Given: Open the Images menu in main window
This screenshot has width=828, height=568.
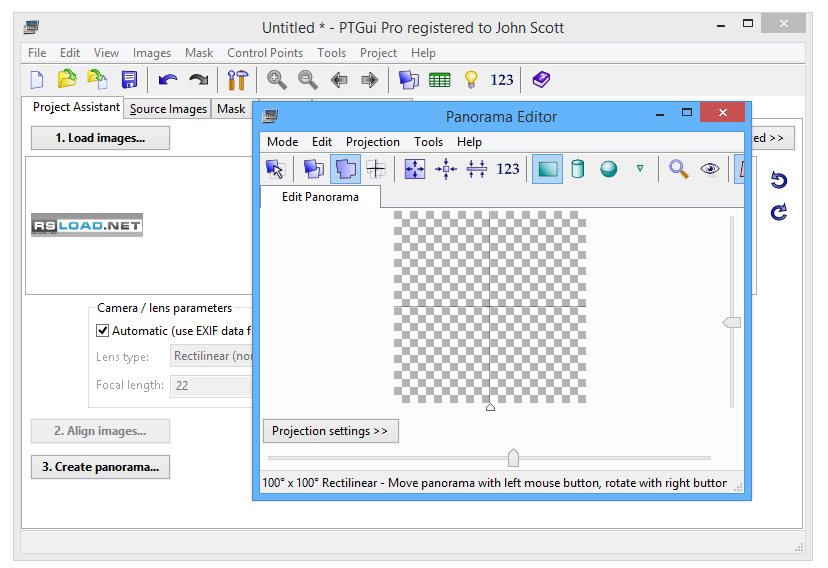Looking at the screenshot, I should [152, 53].
